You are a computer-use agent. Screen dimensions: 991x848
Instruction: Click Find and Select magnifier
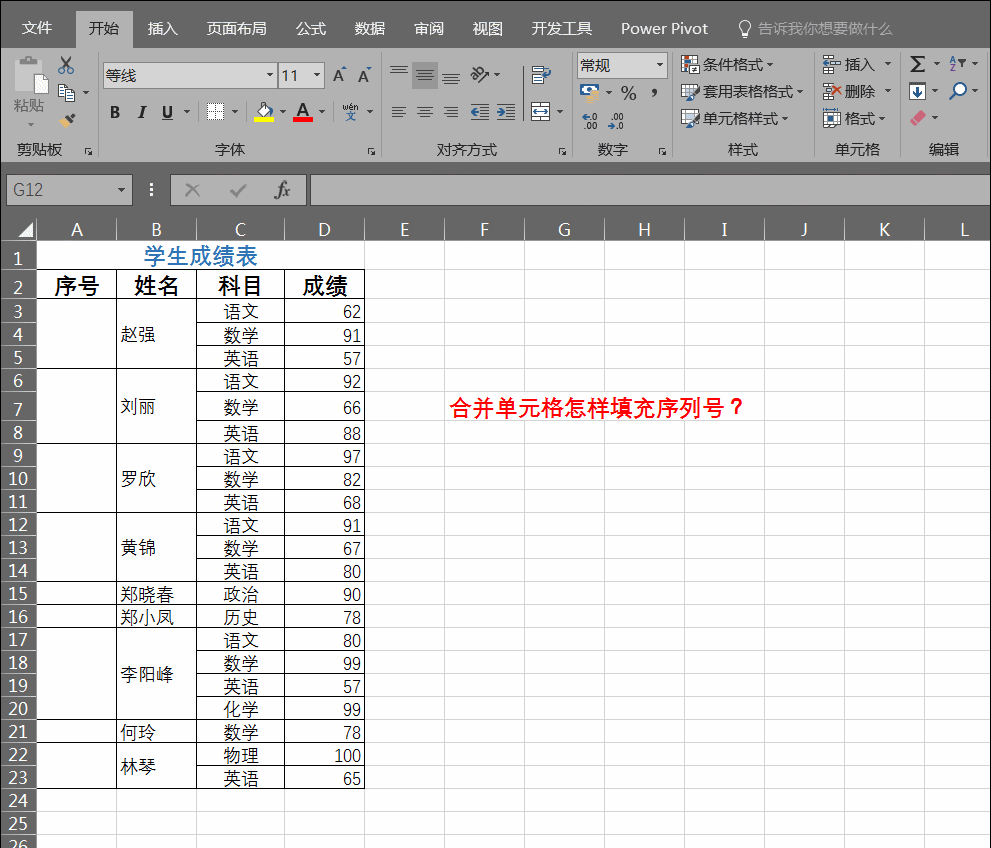[x=958, y=91]
